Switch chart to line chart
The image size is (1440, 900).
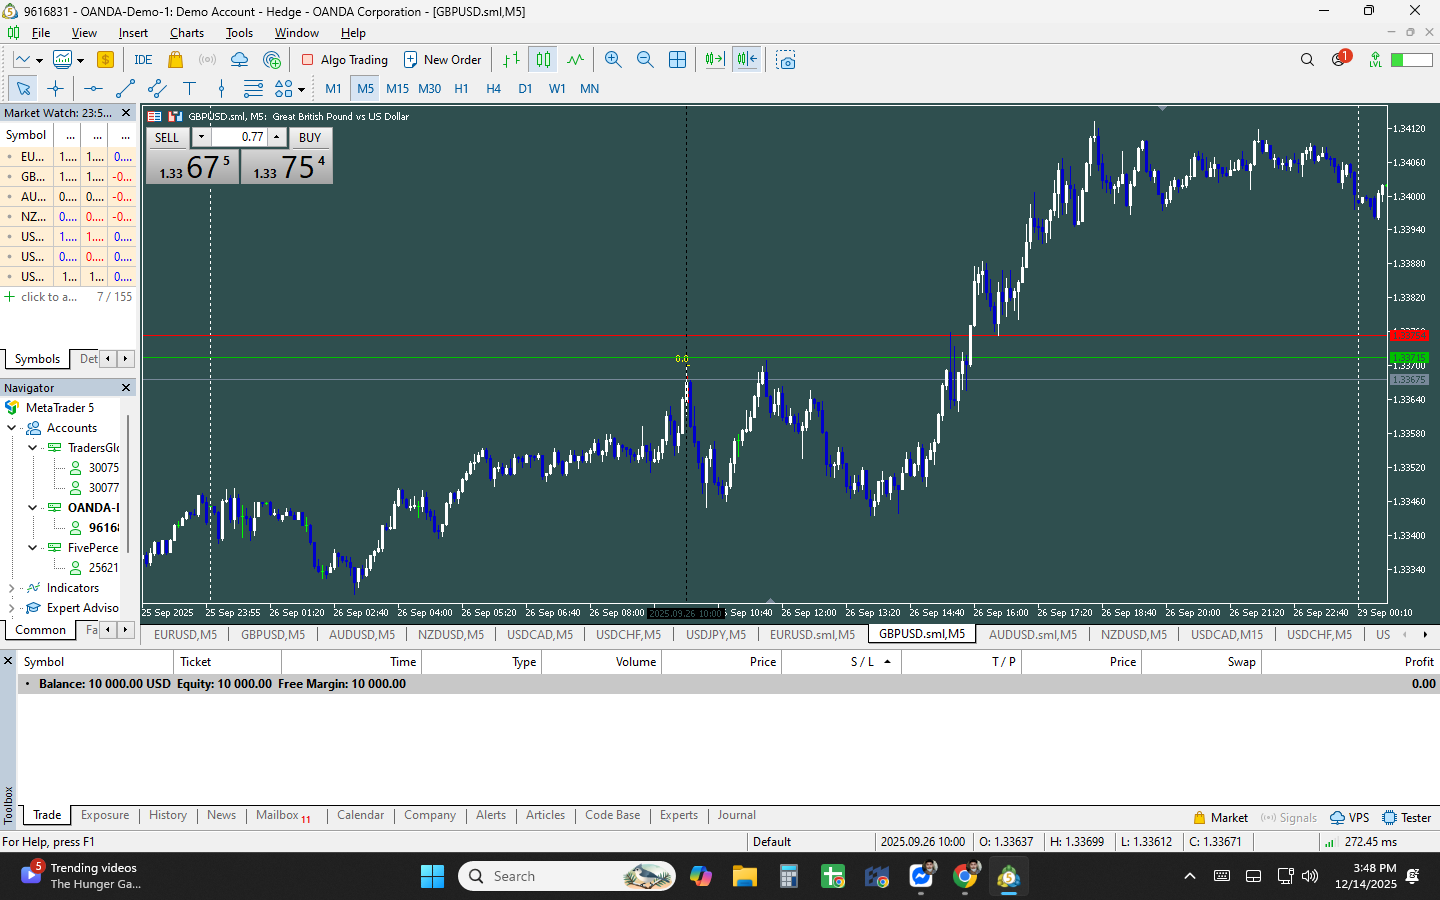point(575,60)
